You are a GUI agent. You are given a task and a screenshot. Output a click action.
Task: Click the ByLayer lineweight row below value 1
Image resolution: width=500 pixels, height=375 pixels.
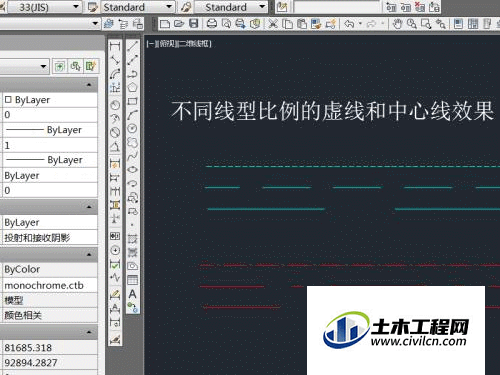coord(50,160)
